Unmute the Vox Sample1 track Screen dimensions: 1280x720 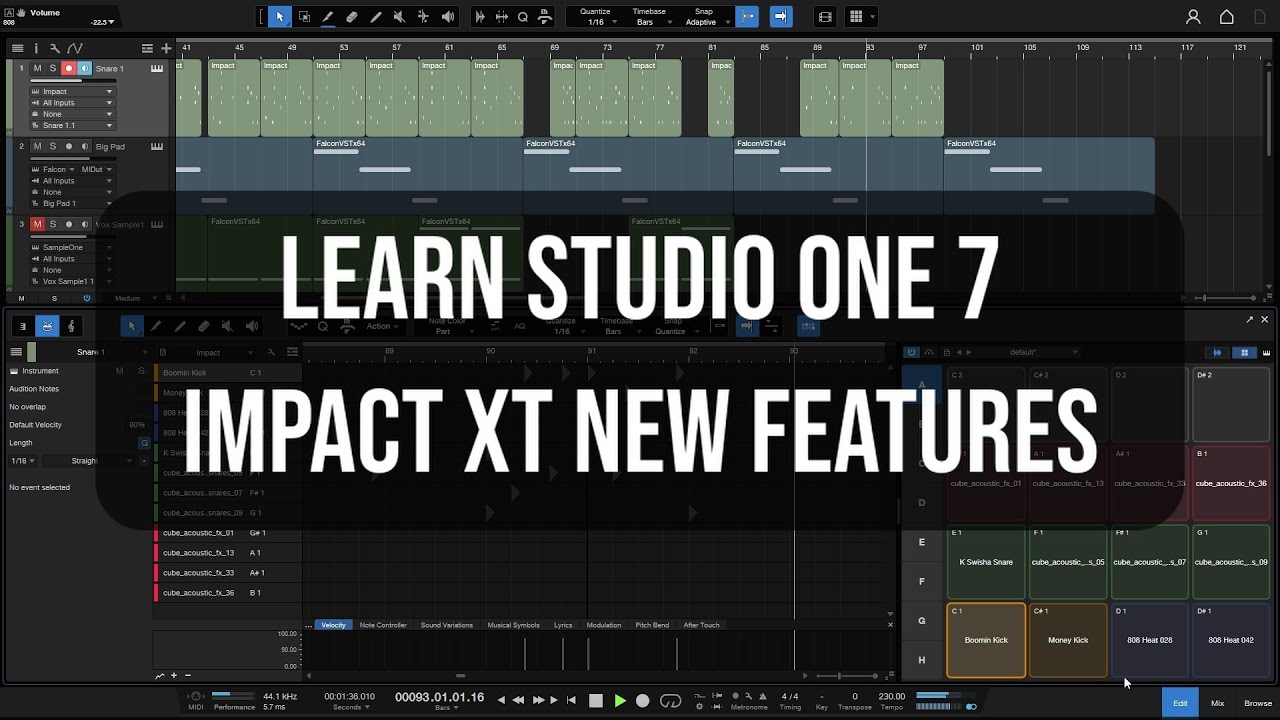tap(37, 224)
